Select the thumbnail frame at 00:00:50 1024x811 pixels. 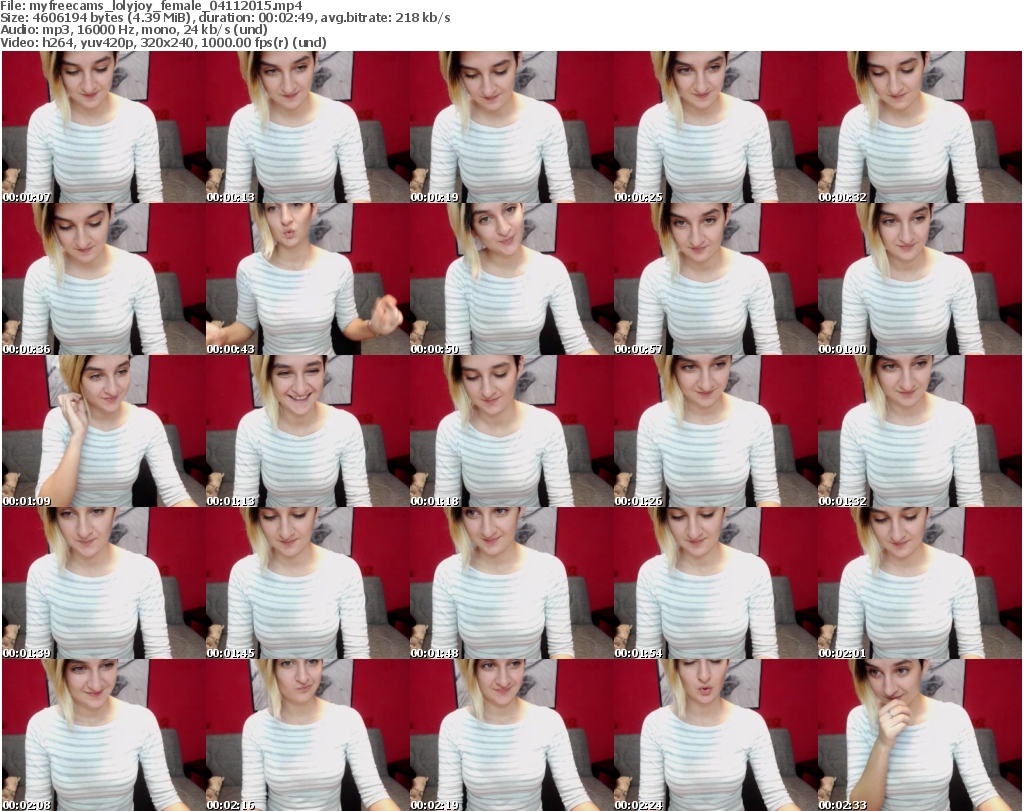511,279
